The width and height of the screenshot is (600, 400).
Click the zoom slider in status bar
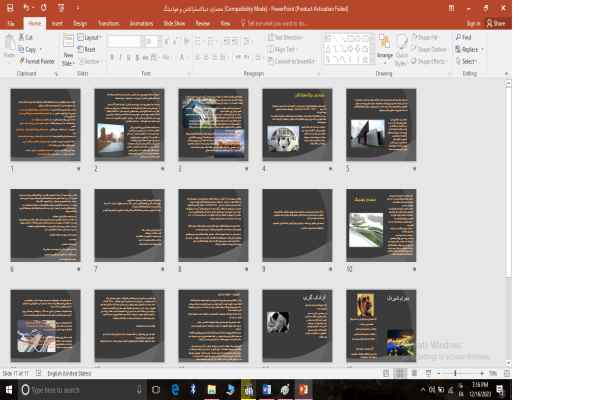[454, 374]
